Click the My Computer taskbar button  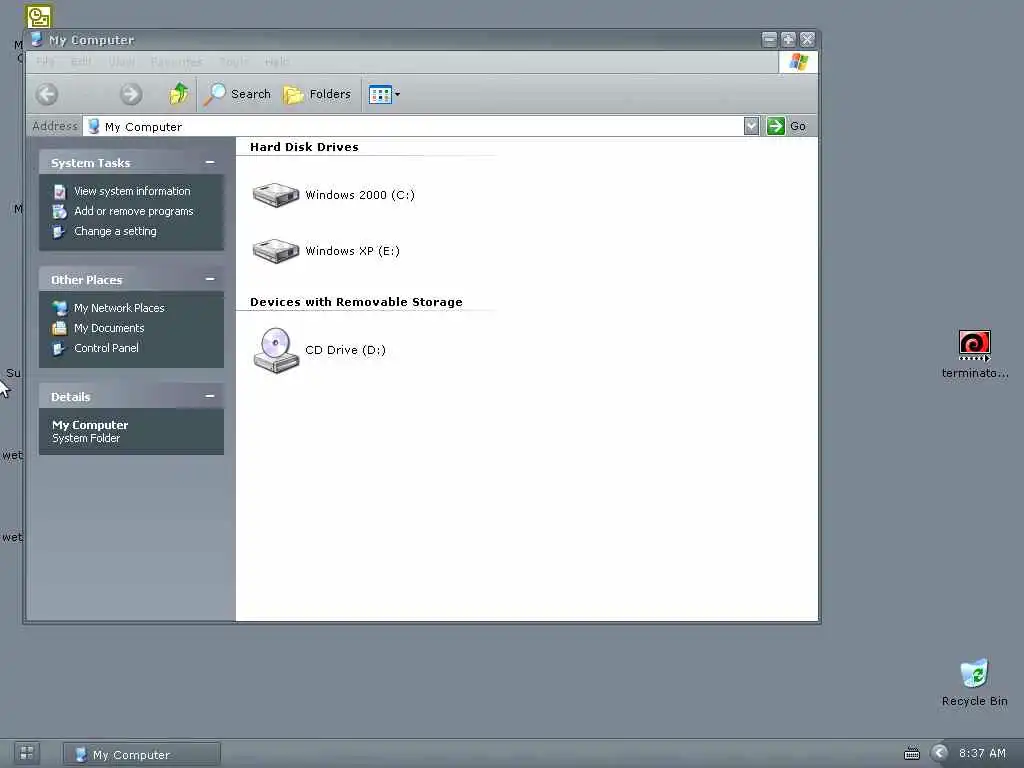coord(142,754)
